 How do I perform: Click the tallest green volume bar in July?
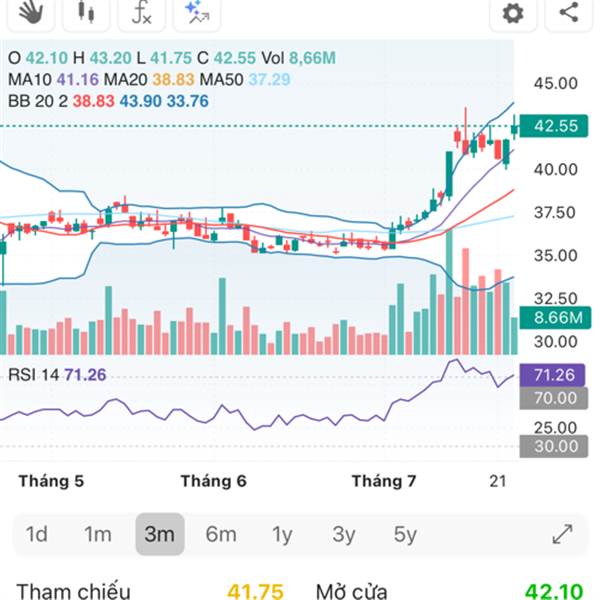pyautogui.click(x=449, y=292)
